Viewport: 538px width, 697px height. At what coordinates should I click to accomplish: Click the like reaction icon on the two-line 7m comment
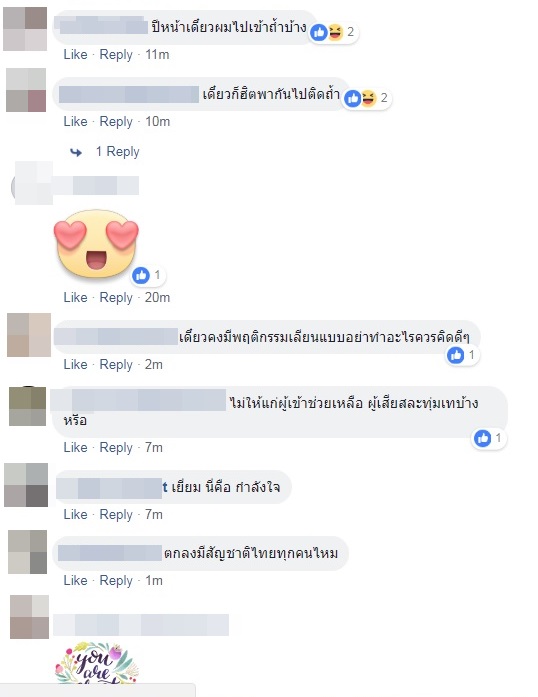pos(482,438)
